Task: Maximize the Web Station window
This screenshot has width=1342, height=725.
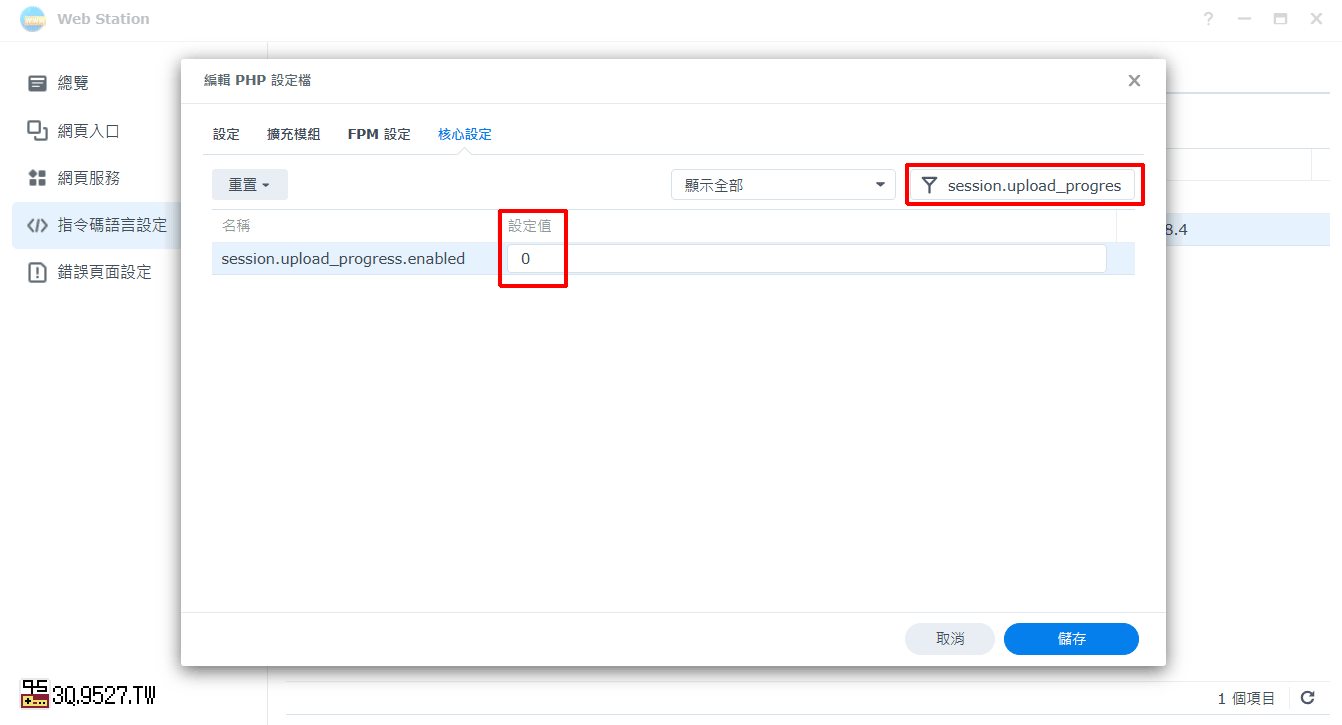Action: click(1280, 19)
